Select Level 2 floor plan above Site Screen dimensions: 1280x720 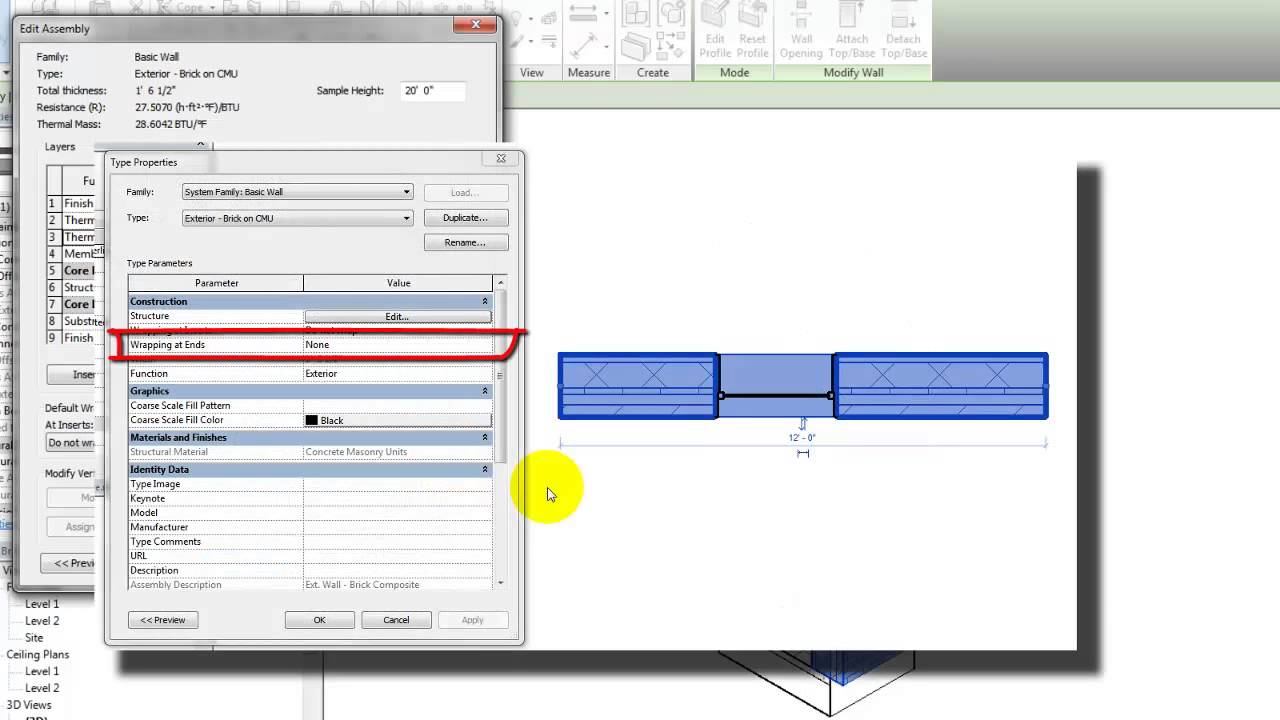42,621
